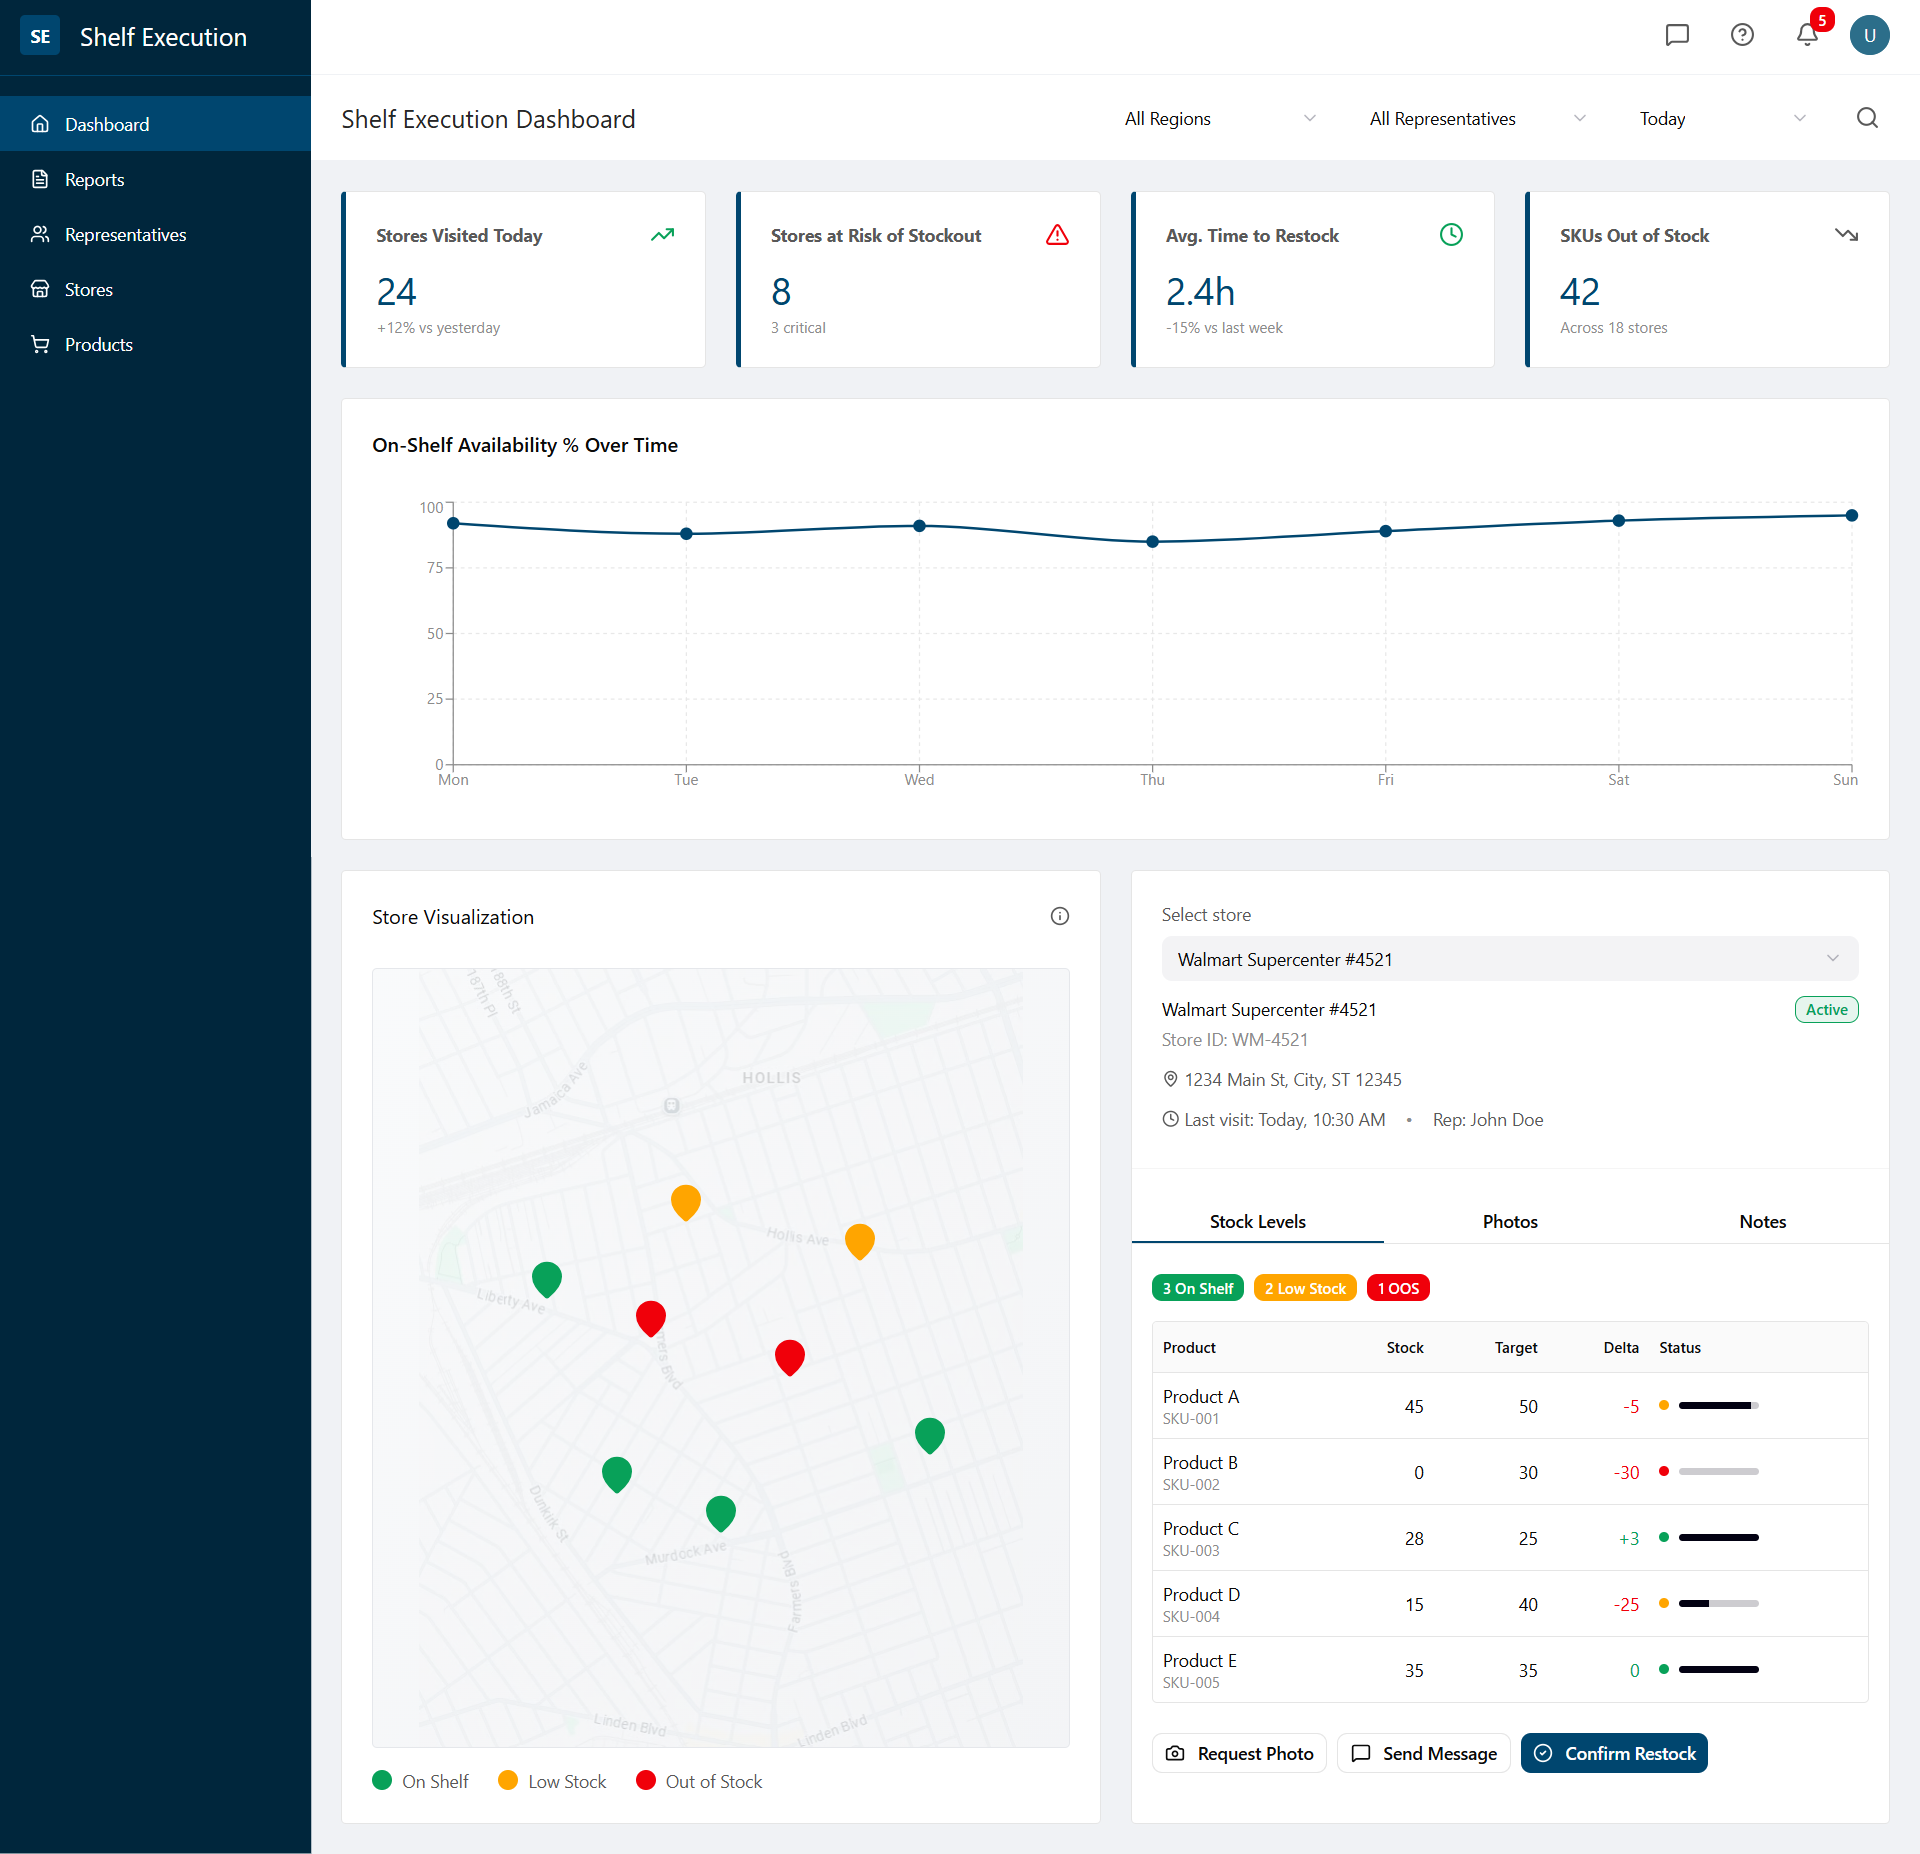Click the help question mark icon

coord(1742,35)
